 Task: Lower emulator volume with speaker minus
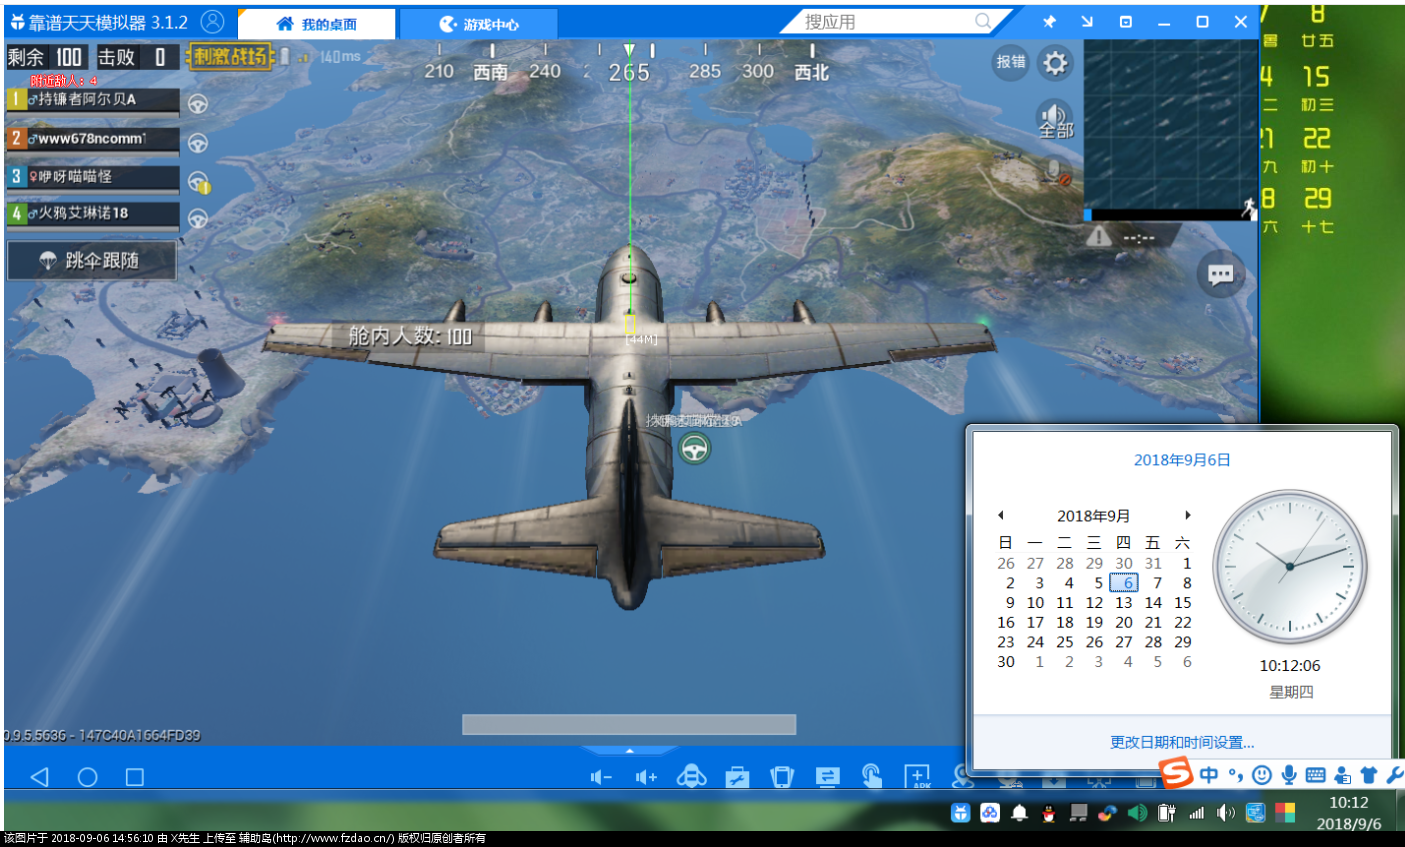601,777
